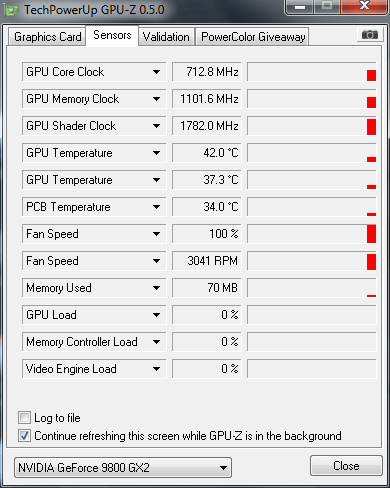
Task: Uncheck Continue refreshing in background option
Action: pyautogui.click(x=24, y=435)
